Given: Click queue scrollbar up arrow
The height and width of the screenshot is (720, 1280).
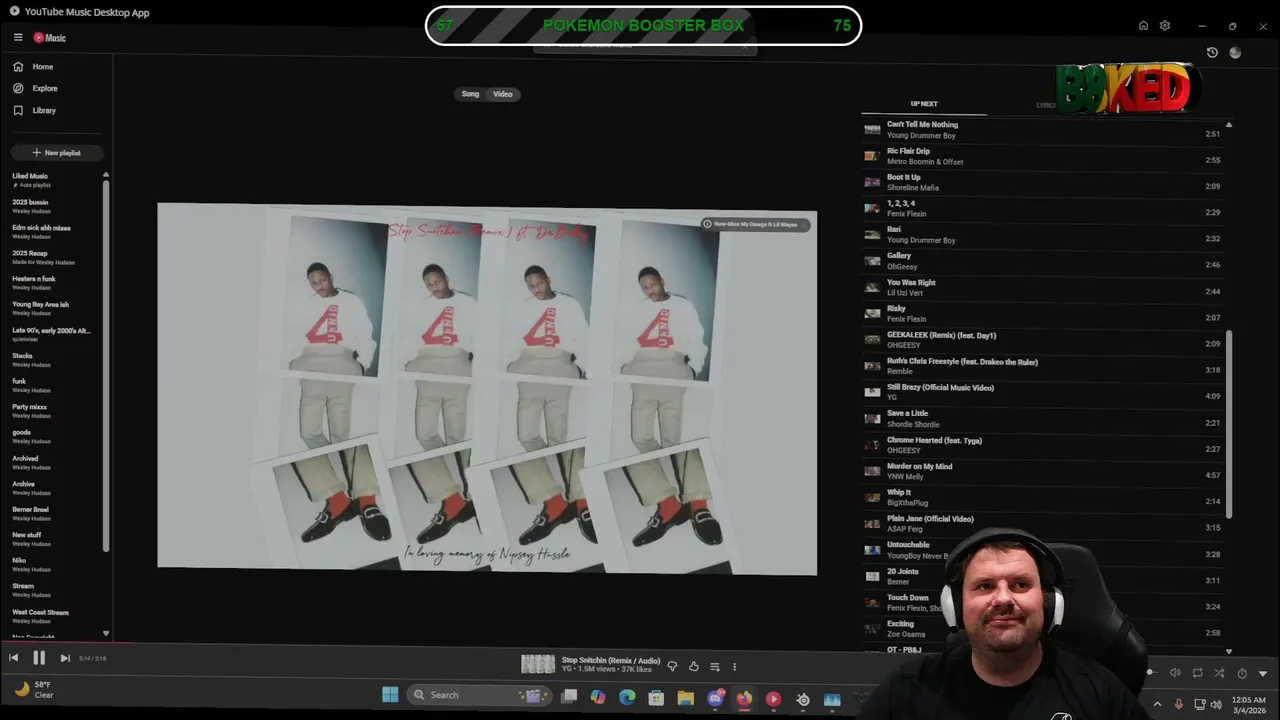Looking at the screenshot, I should [1229, 125].
